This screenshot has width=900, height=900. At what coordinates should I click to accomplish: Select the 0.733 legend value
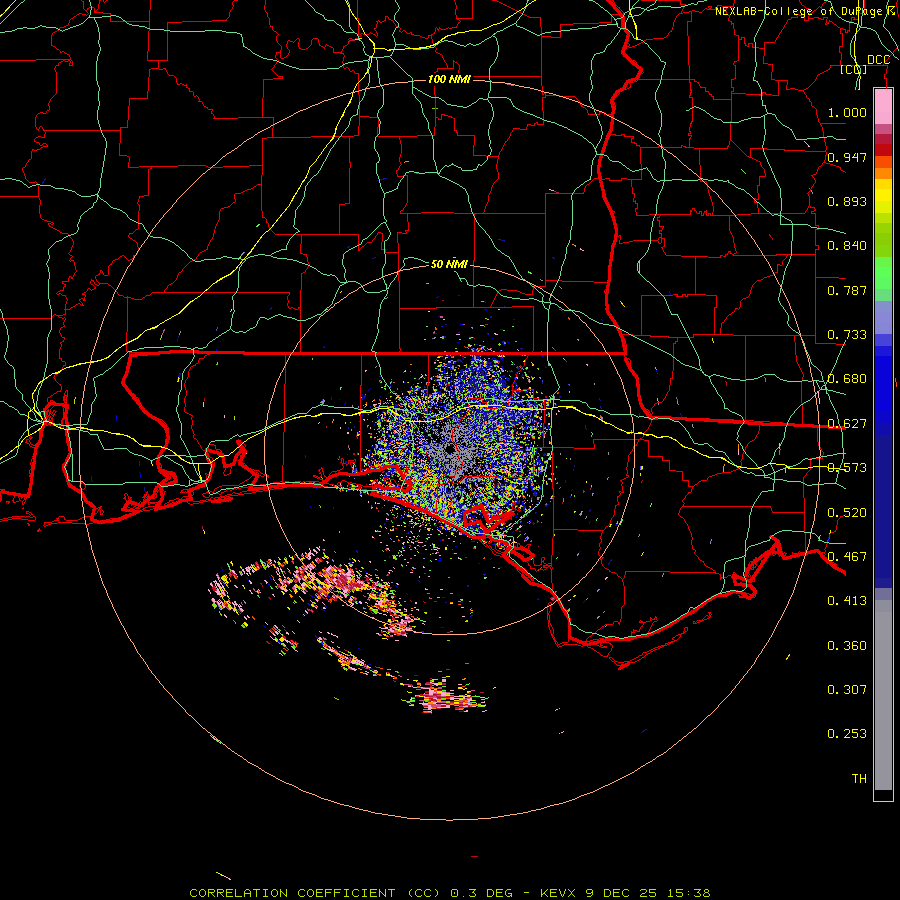point(847,335)
